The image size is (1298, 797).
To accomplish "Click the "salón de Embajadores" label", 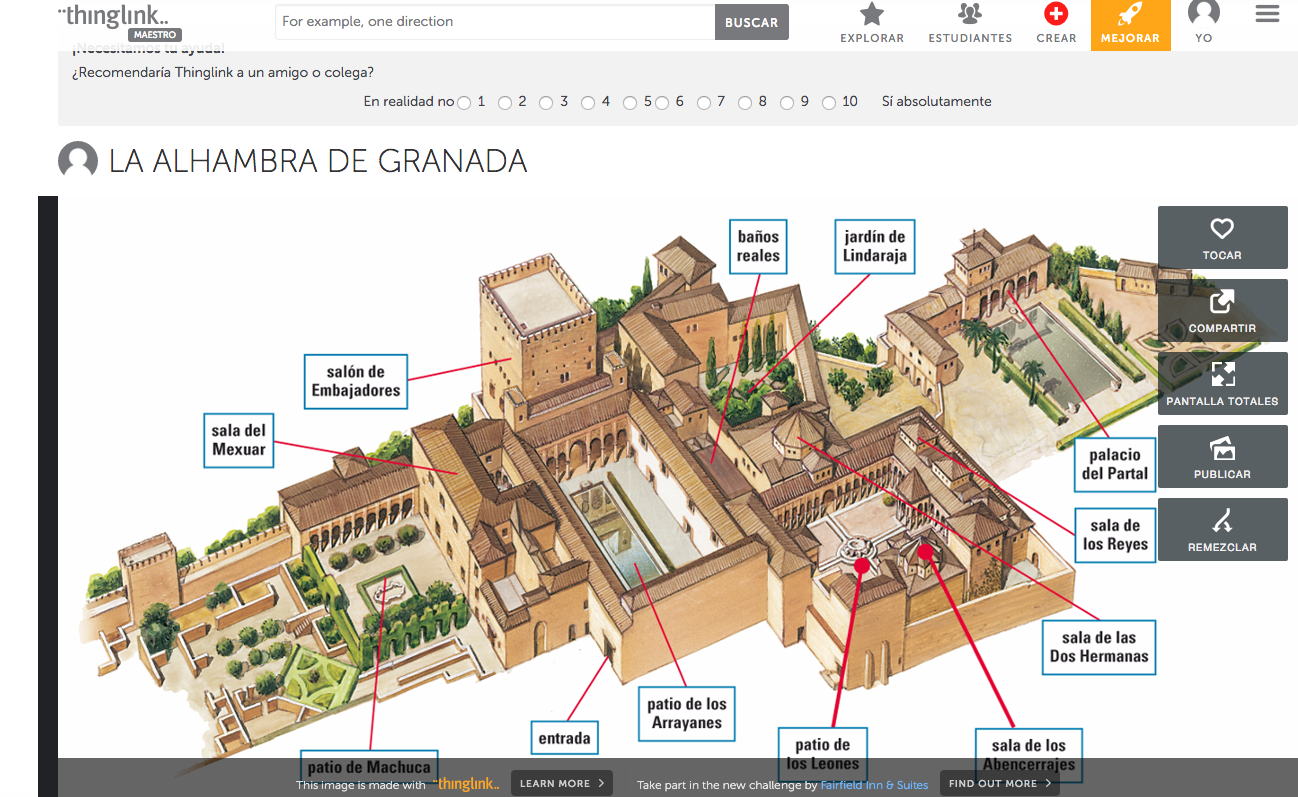I will click(x=356, y=381).
